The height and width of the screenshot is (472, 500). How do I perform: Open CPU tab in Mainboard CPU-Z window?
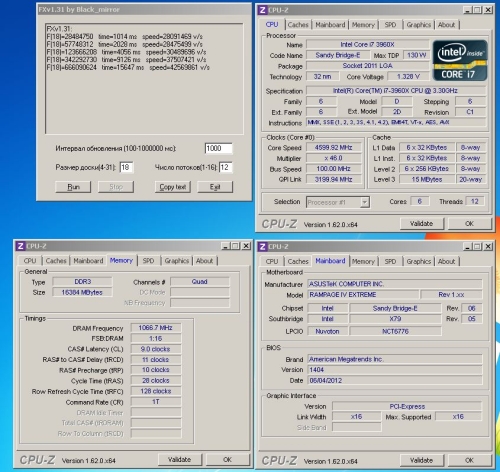tap(272, 261)
